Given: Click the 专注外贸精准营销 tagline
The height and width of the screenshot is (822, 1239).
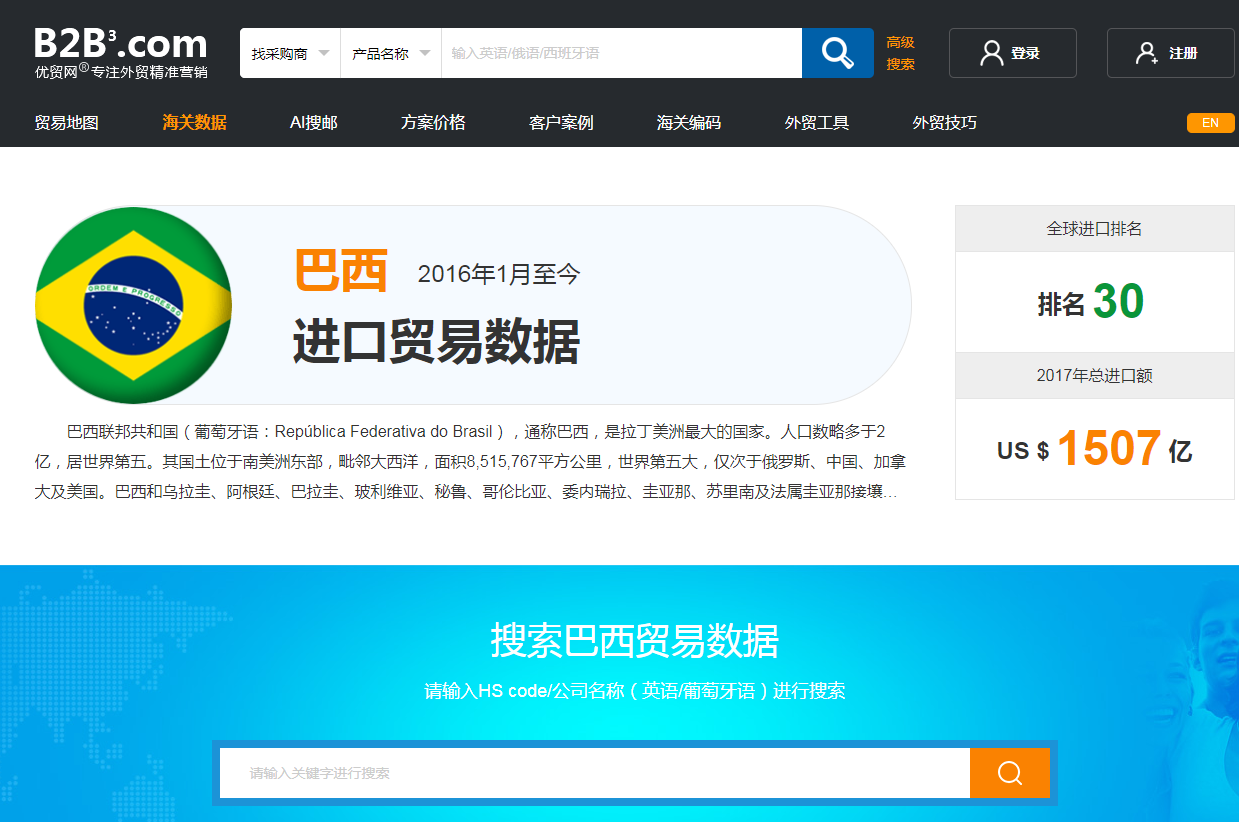Looking at the screenshot, I should [x=150, y=72].
